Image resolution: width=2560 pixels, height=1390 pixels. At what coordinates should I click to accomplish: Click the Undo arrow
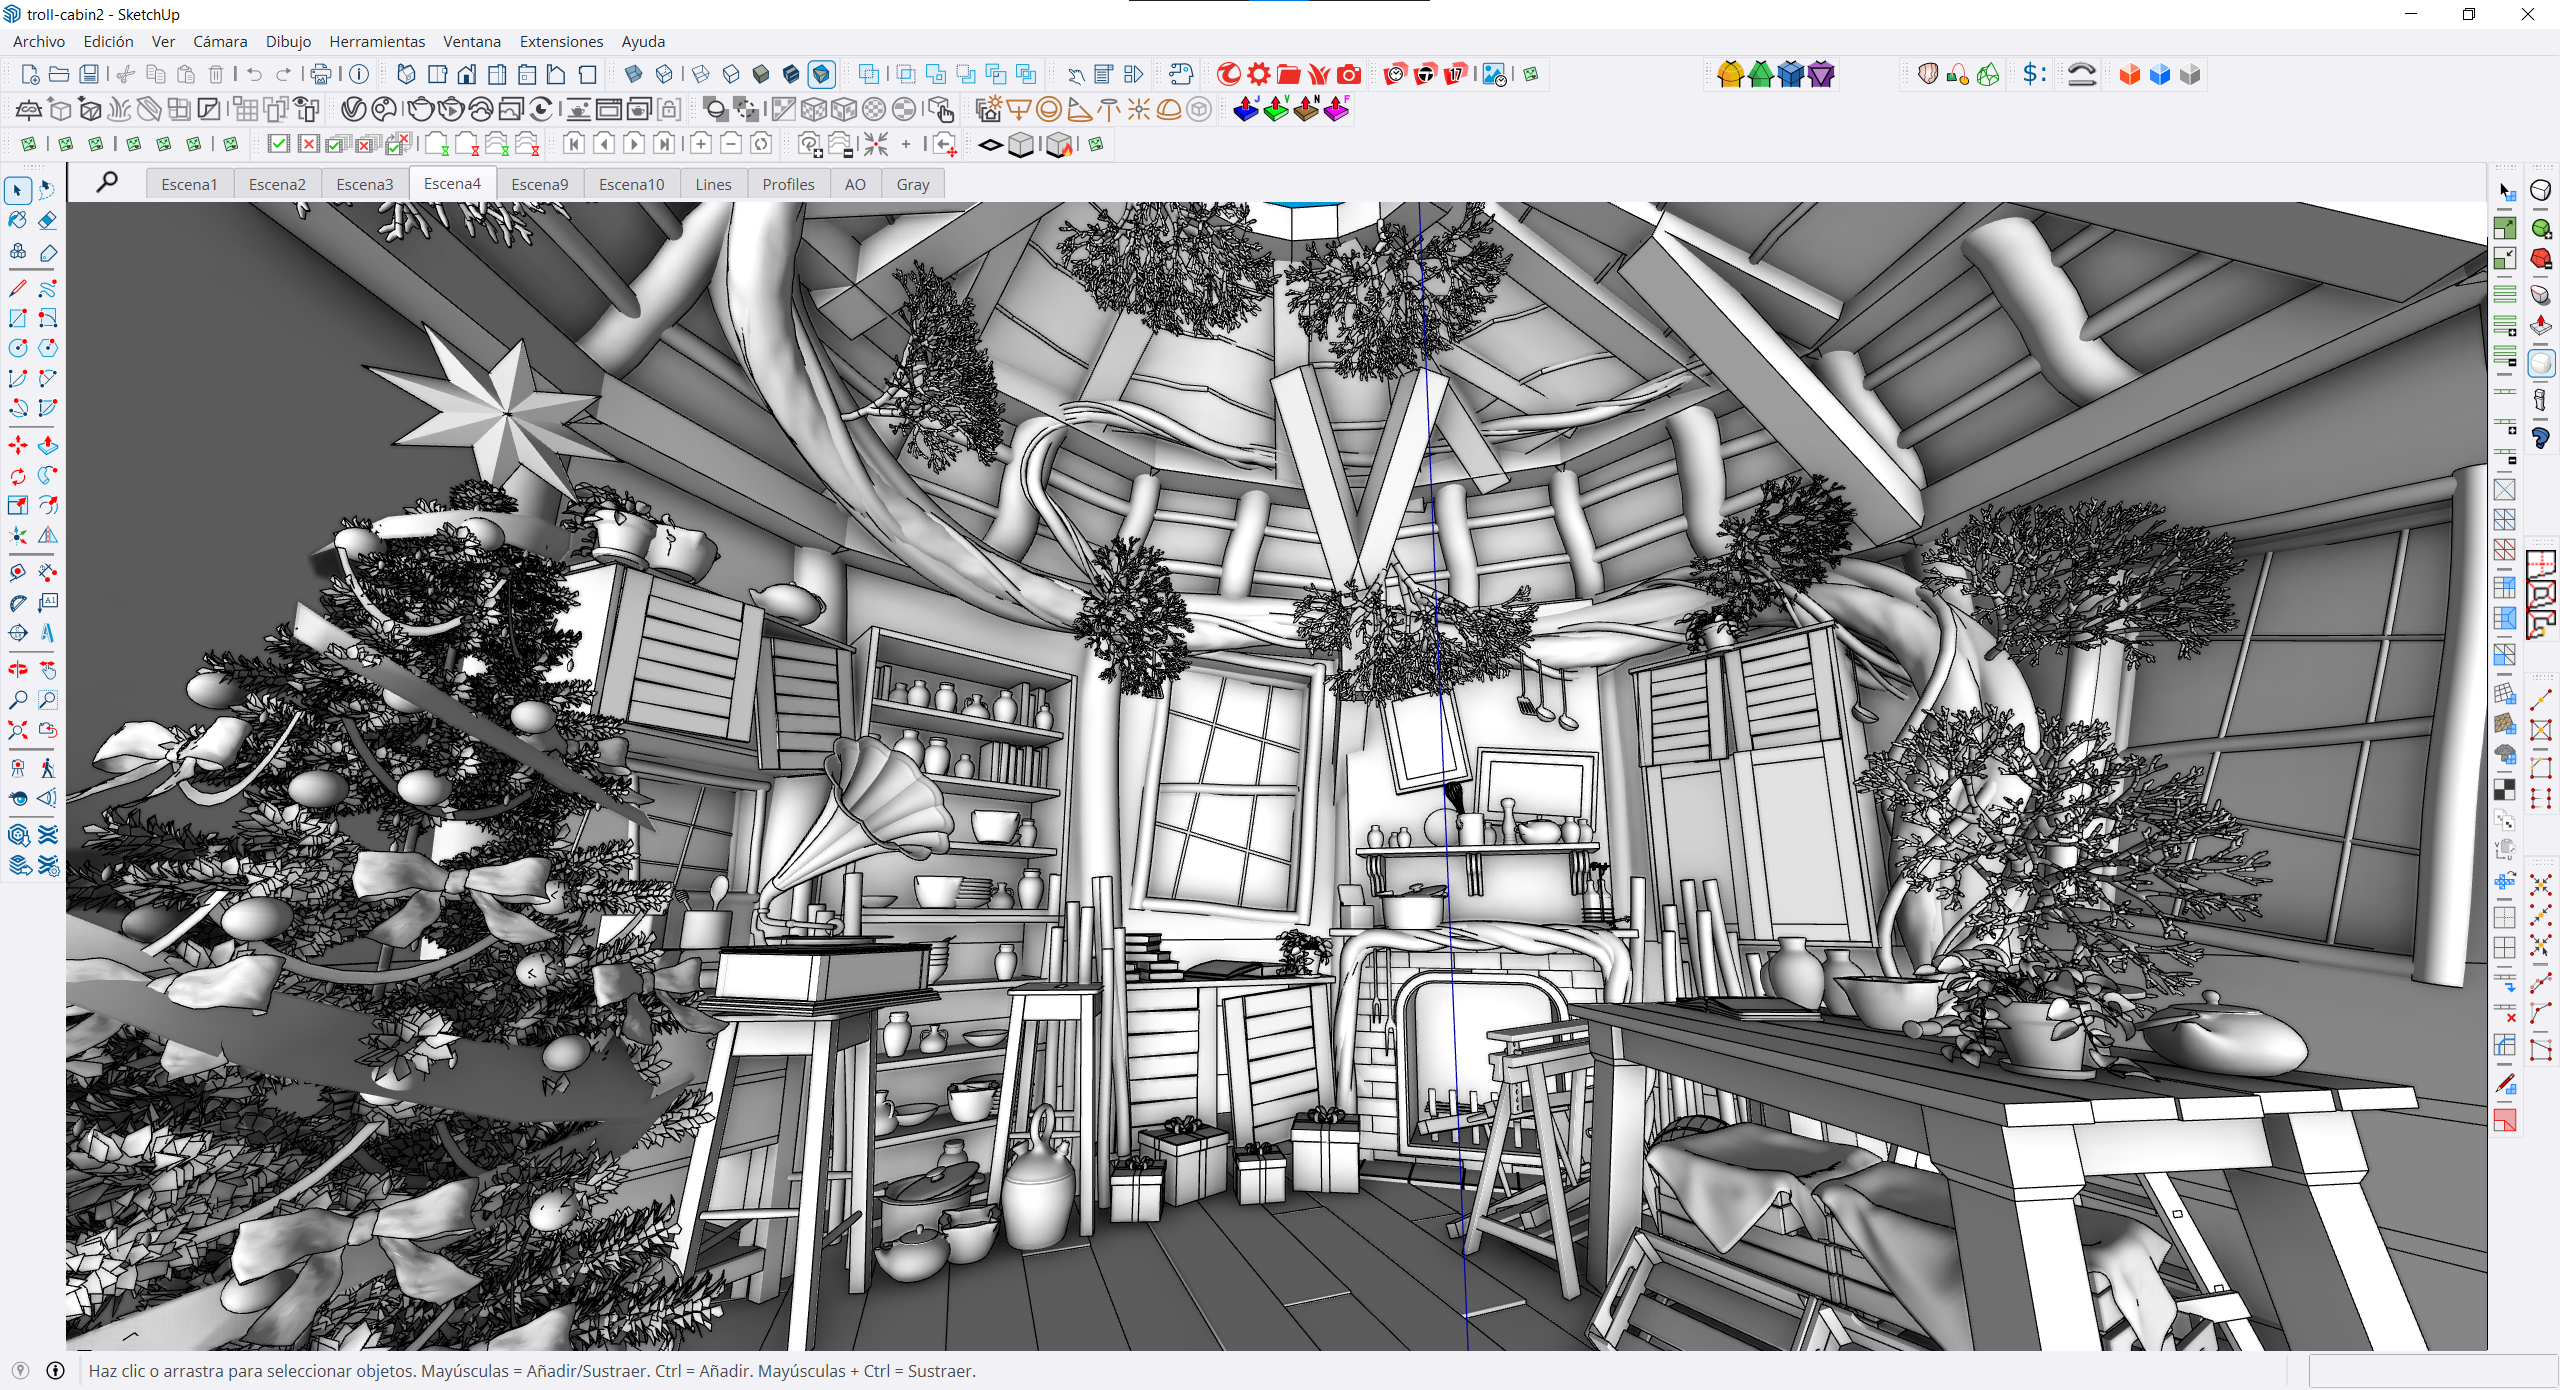[x=254, y=74]
